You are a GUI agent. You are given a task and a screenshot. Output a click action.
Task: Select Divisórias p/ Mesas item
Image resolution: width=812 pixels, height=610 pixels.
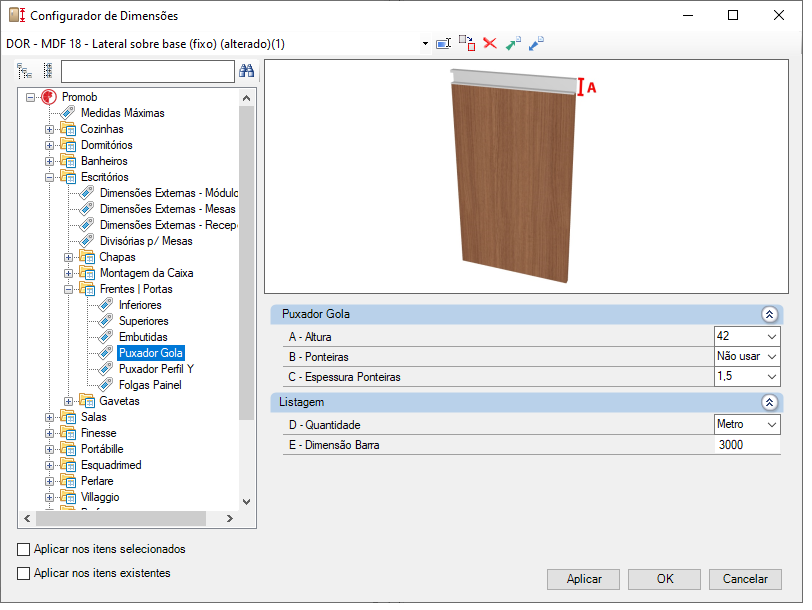(146, 241)
